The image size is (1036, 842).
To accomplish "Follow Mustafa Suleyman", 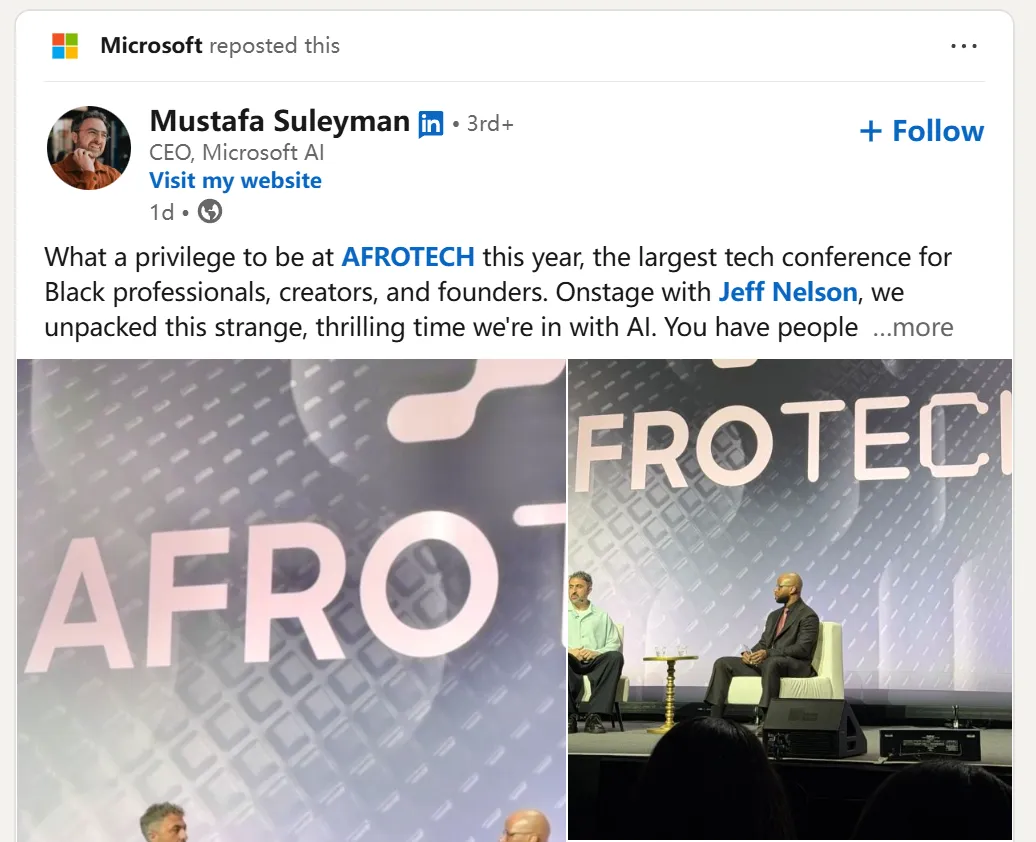I will pos(922,131).
